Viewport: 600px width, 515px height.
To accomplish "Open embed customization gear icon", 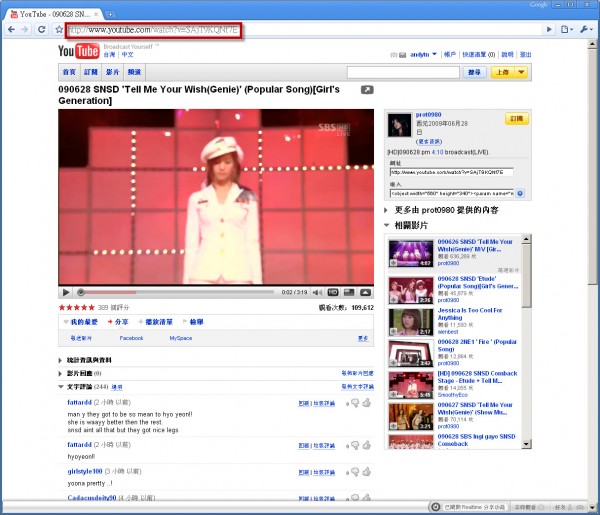I will pos(520,194).
